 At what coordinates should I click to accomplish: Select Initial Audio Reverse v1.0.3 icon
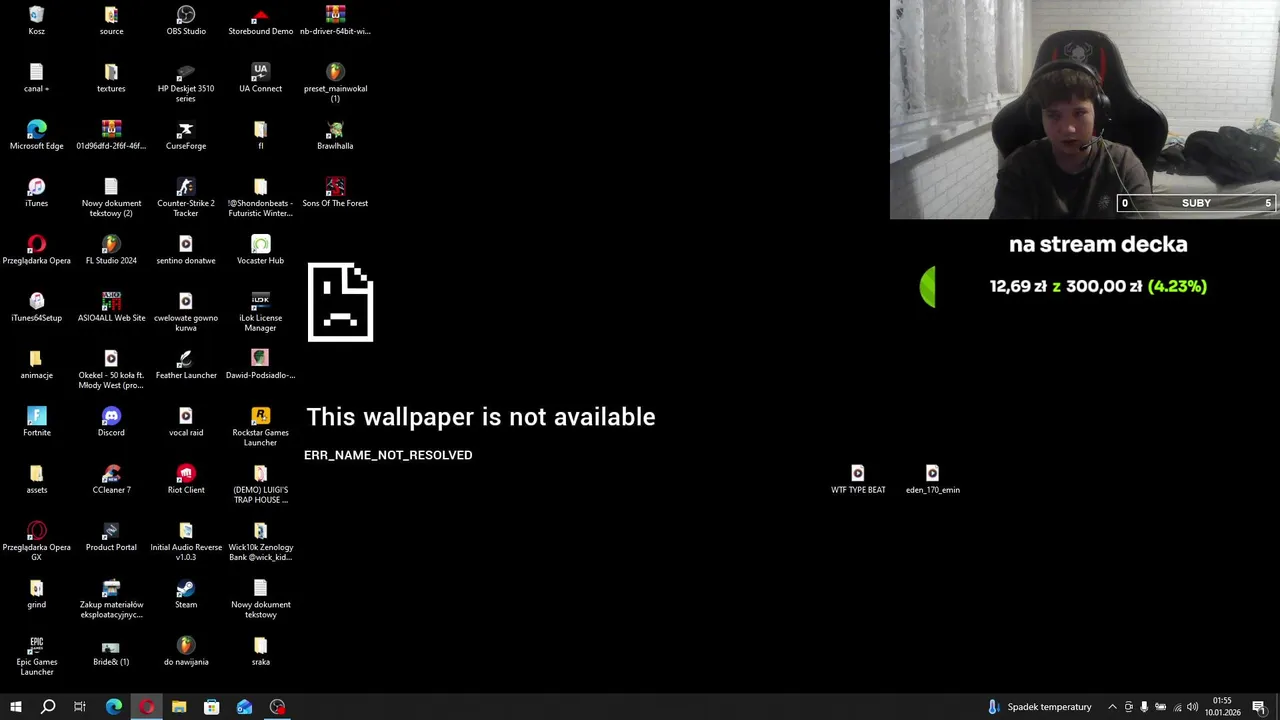pyautogui.click(x=186, y=542)
